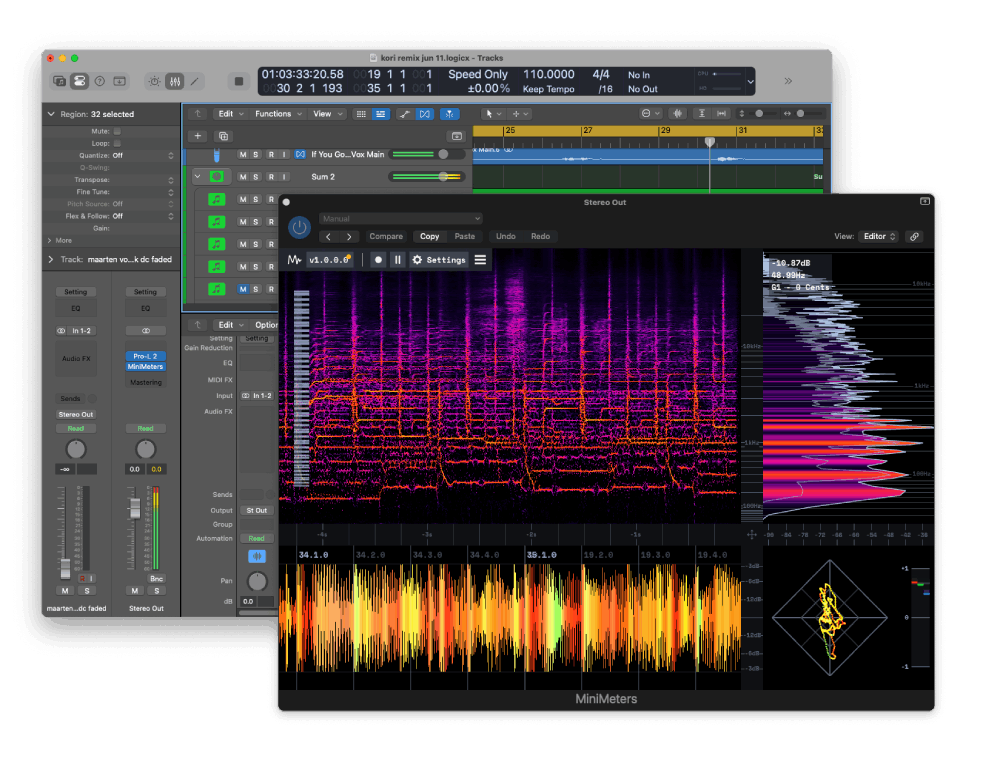Viewport: 1000px width, 767px height.
Task: Expand the Track inspector section
Action: 51,259
